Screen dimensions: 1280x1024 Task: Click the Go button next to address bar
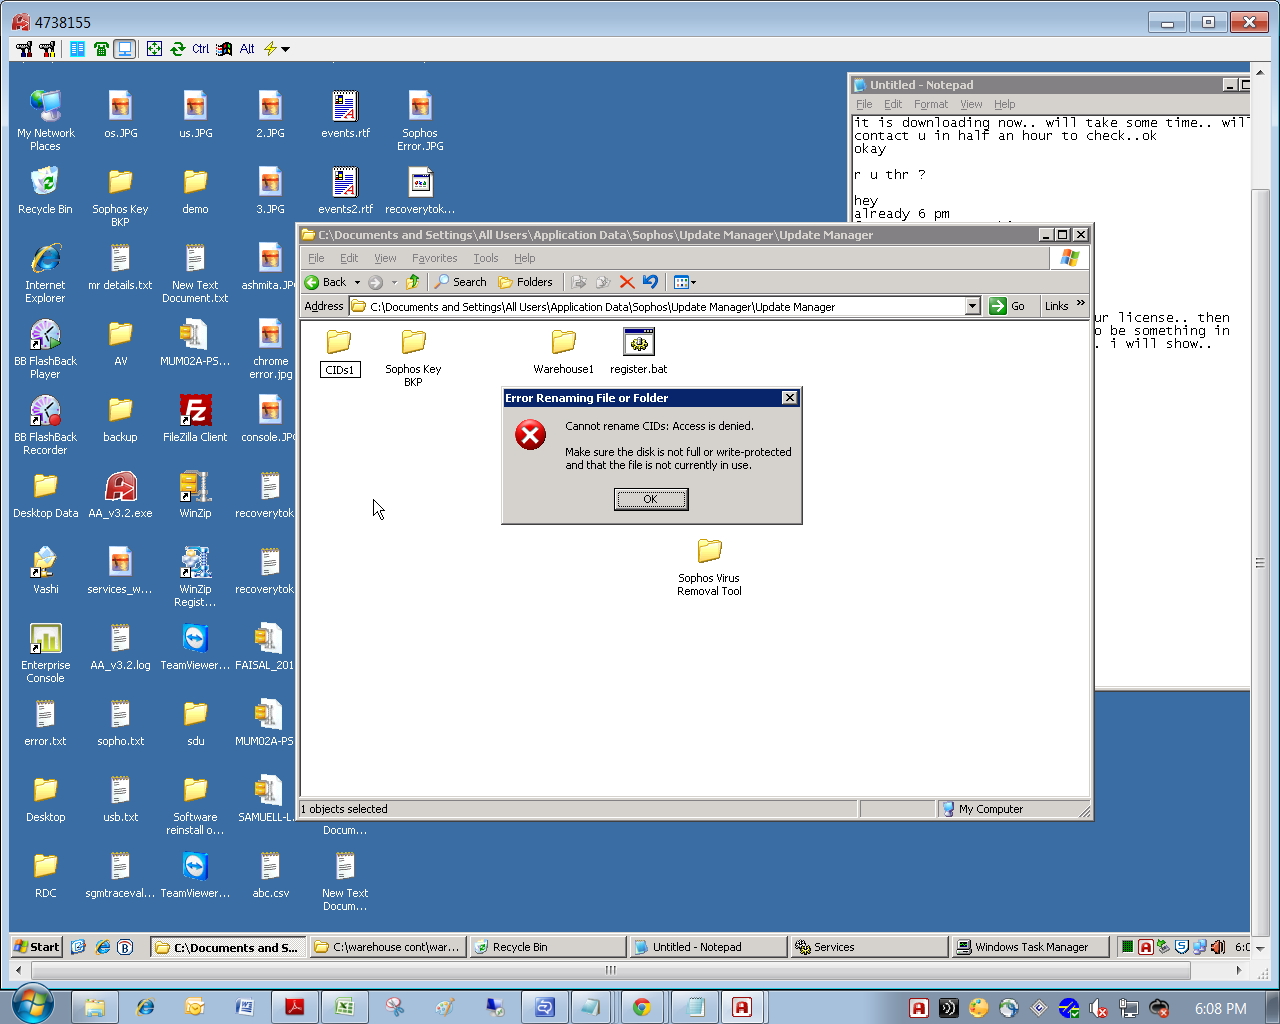click(1008, 306)
